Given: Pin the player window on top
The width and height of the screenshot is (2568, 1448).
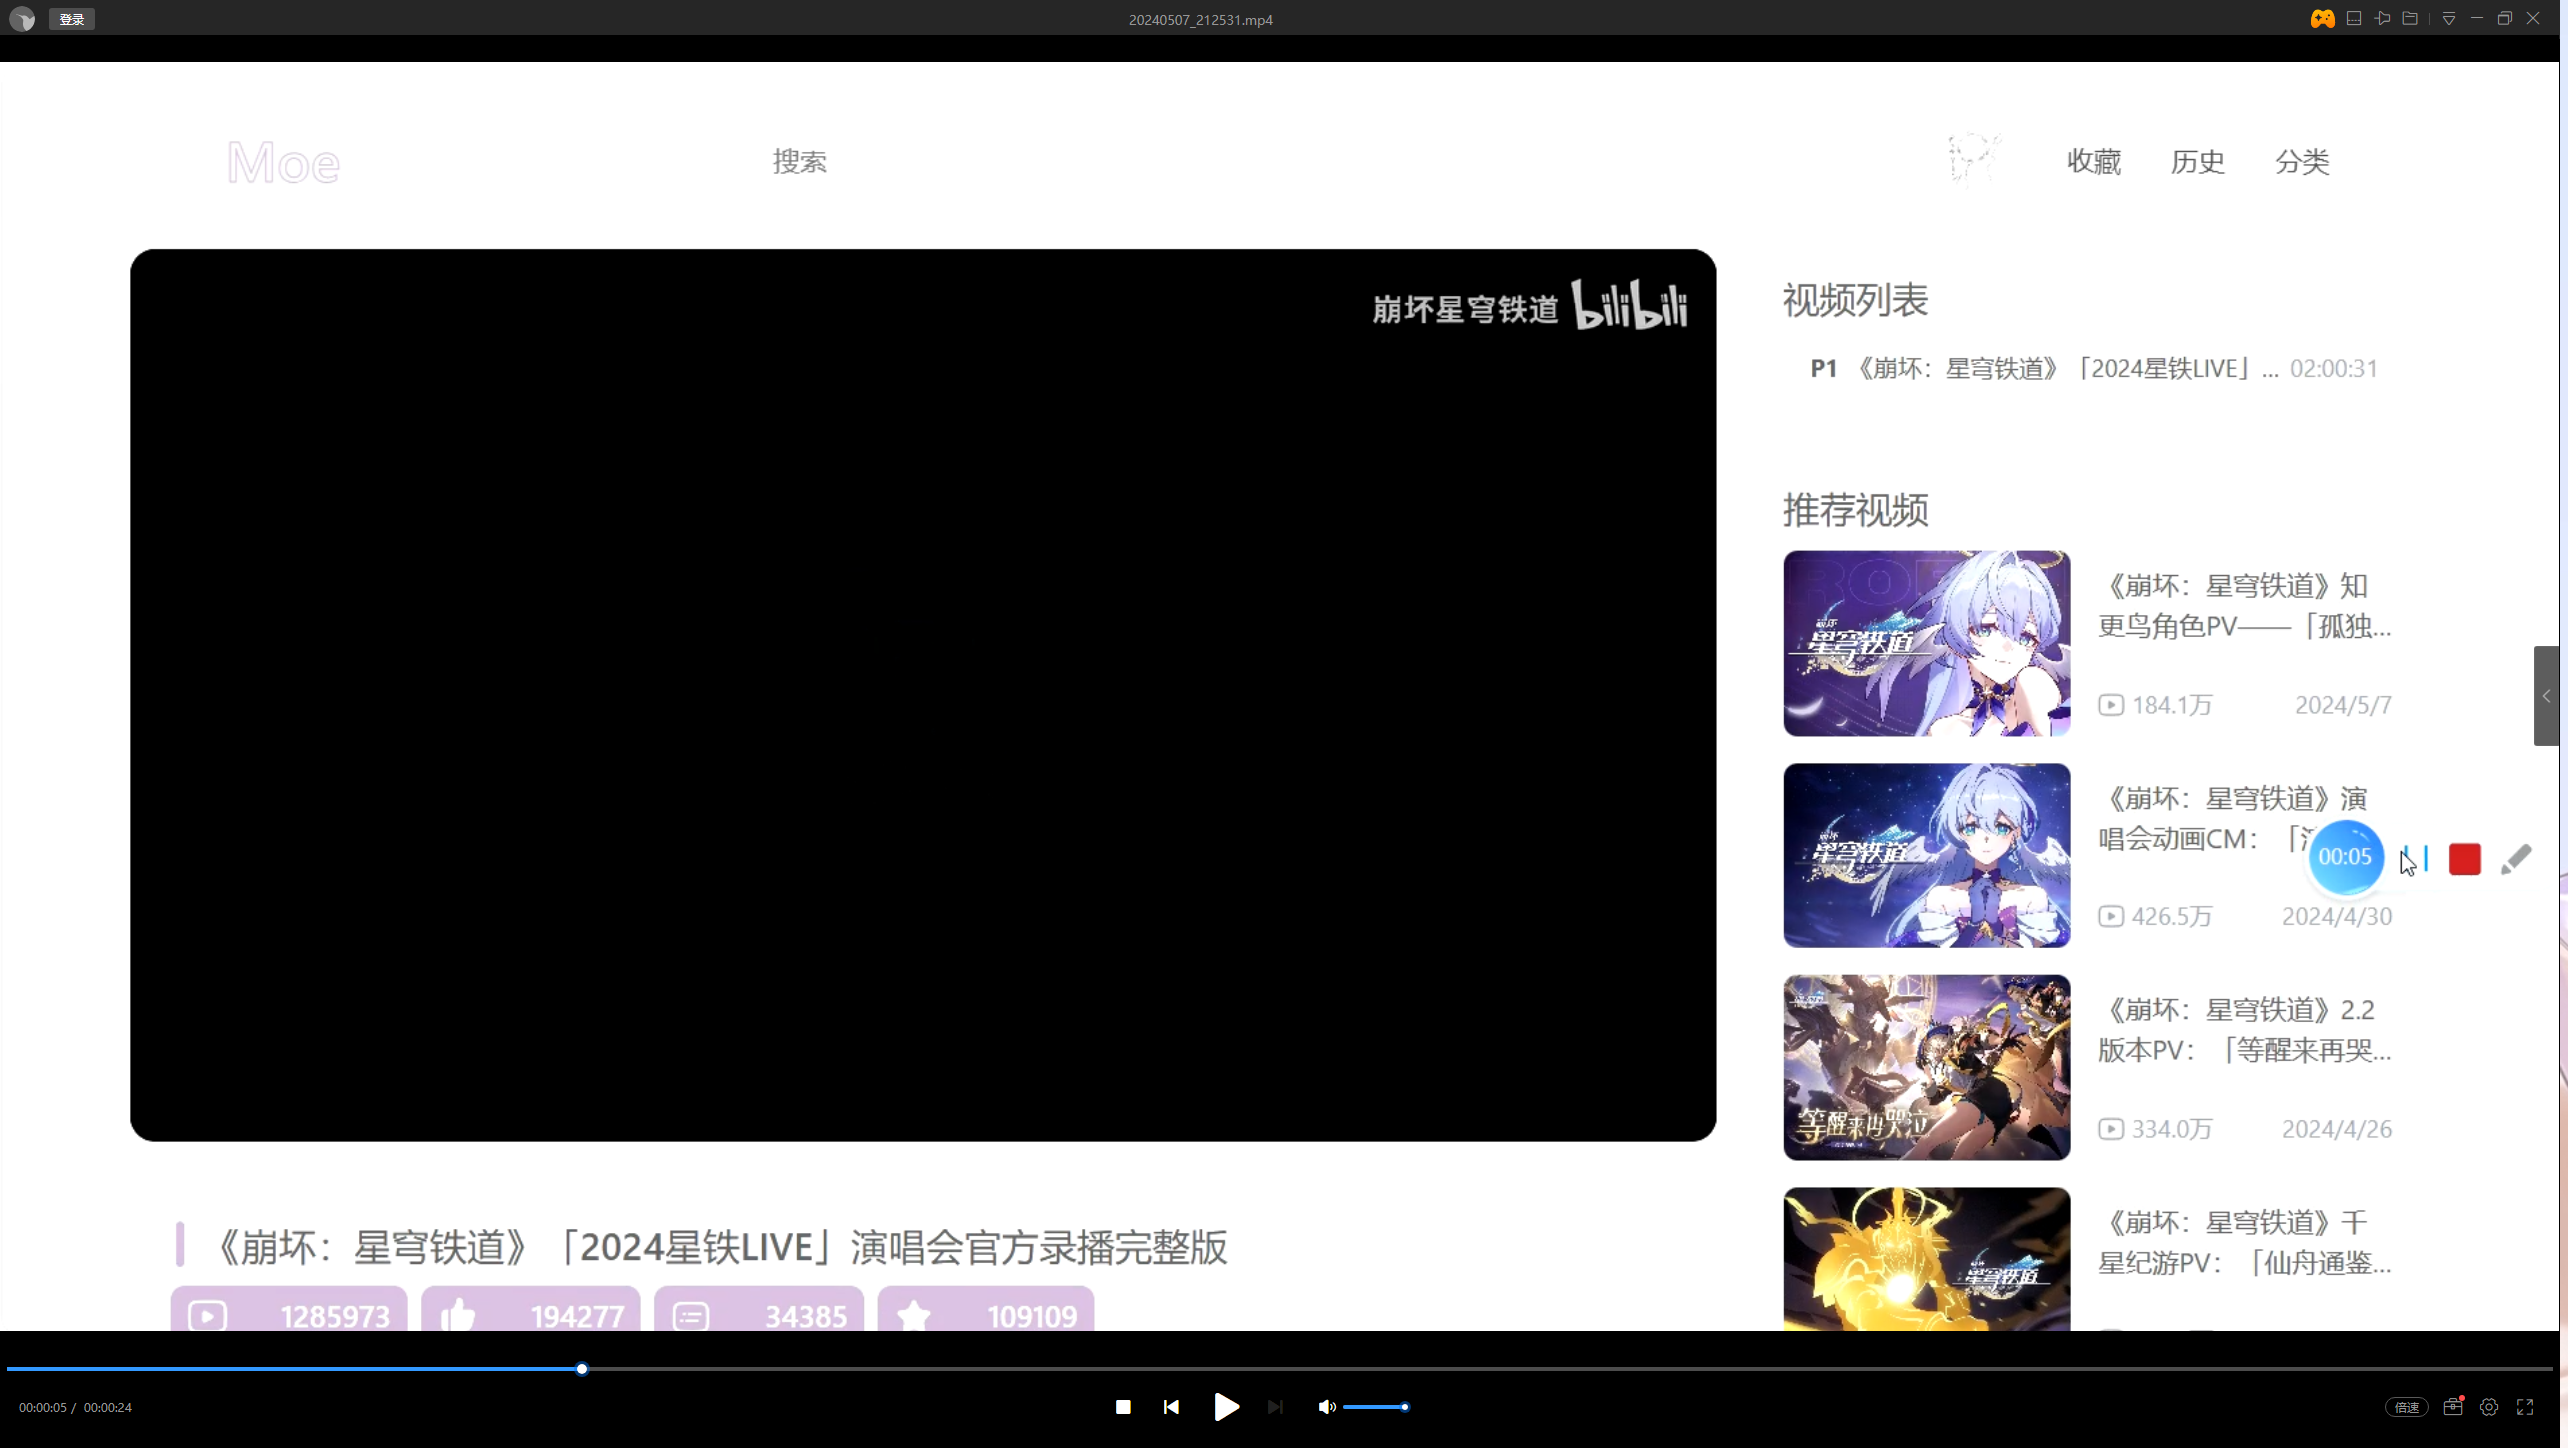Looking at the screenshot, I should (x=2383, y=19).
